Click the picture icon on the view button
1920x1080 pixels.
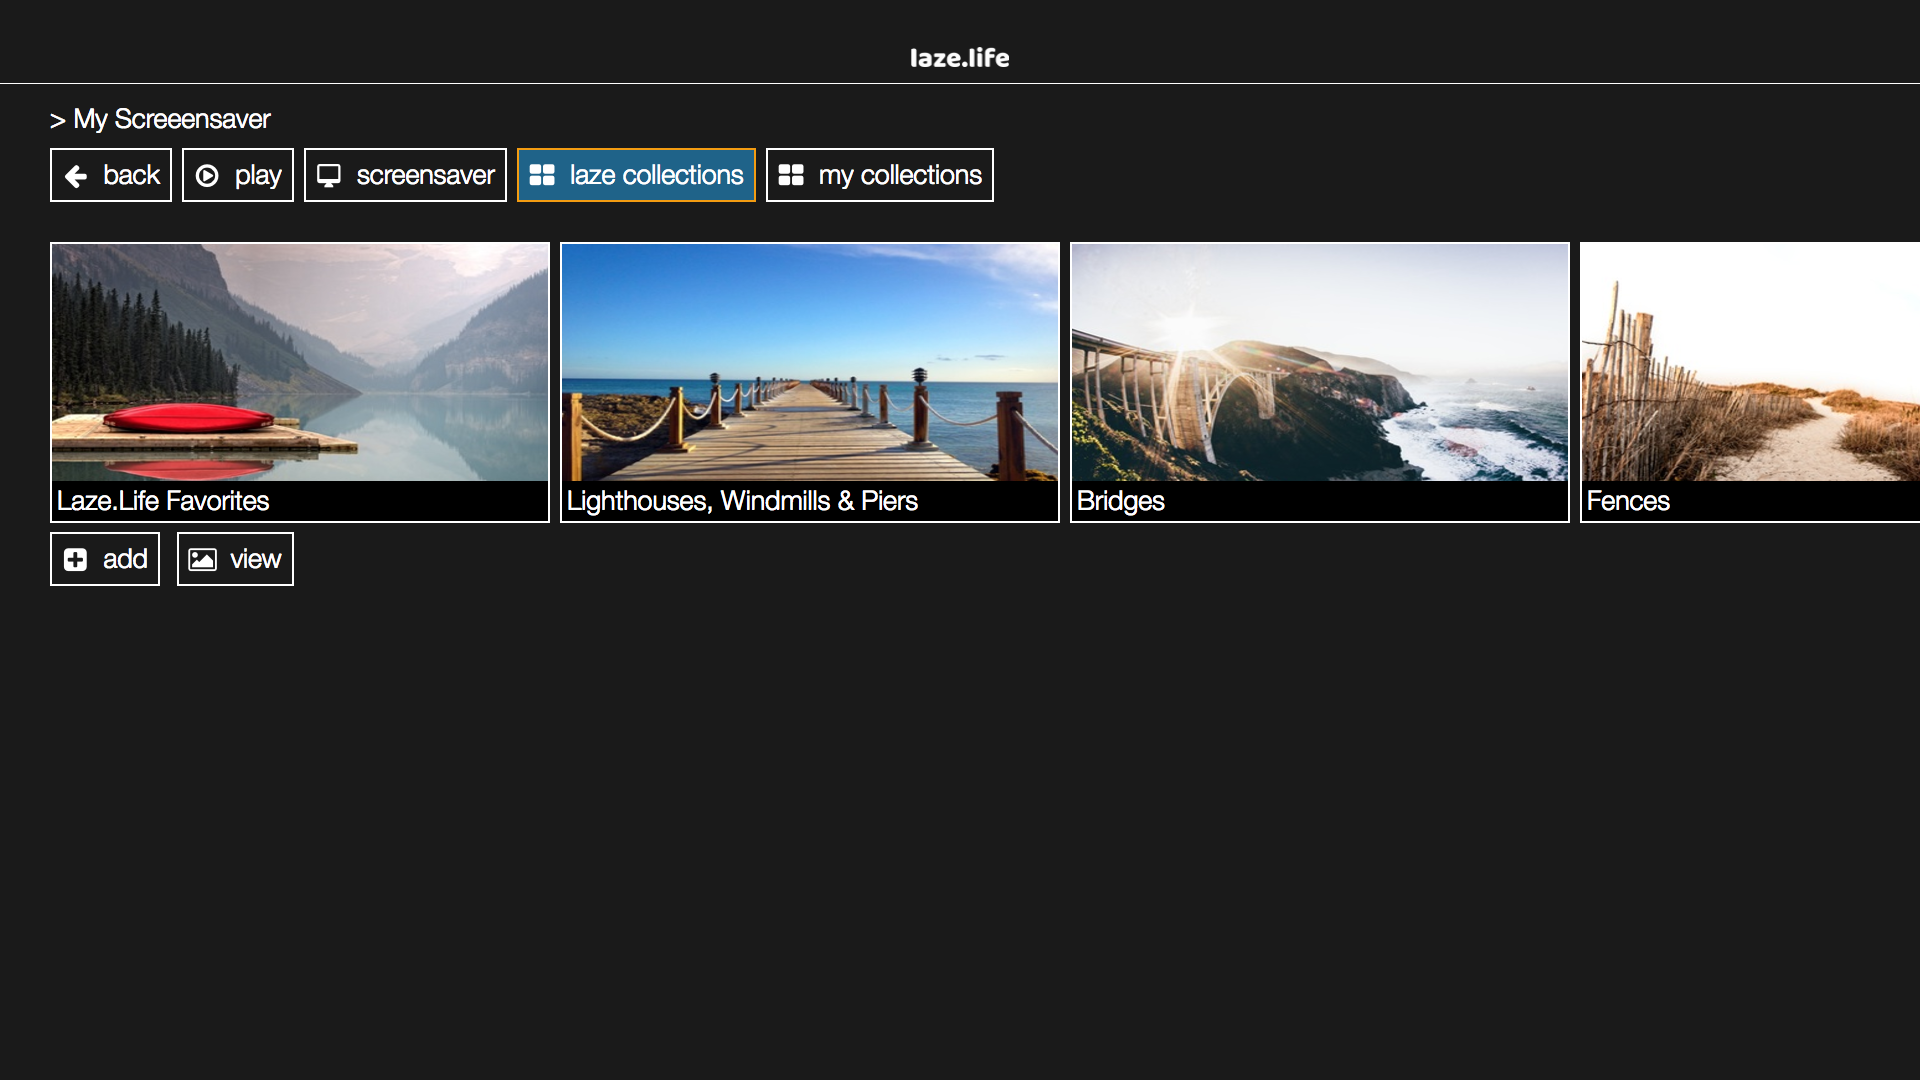202,559
